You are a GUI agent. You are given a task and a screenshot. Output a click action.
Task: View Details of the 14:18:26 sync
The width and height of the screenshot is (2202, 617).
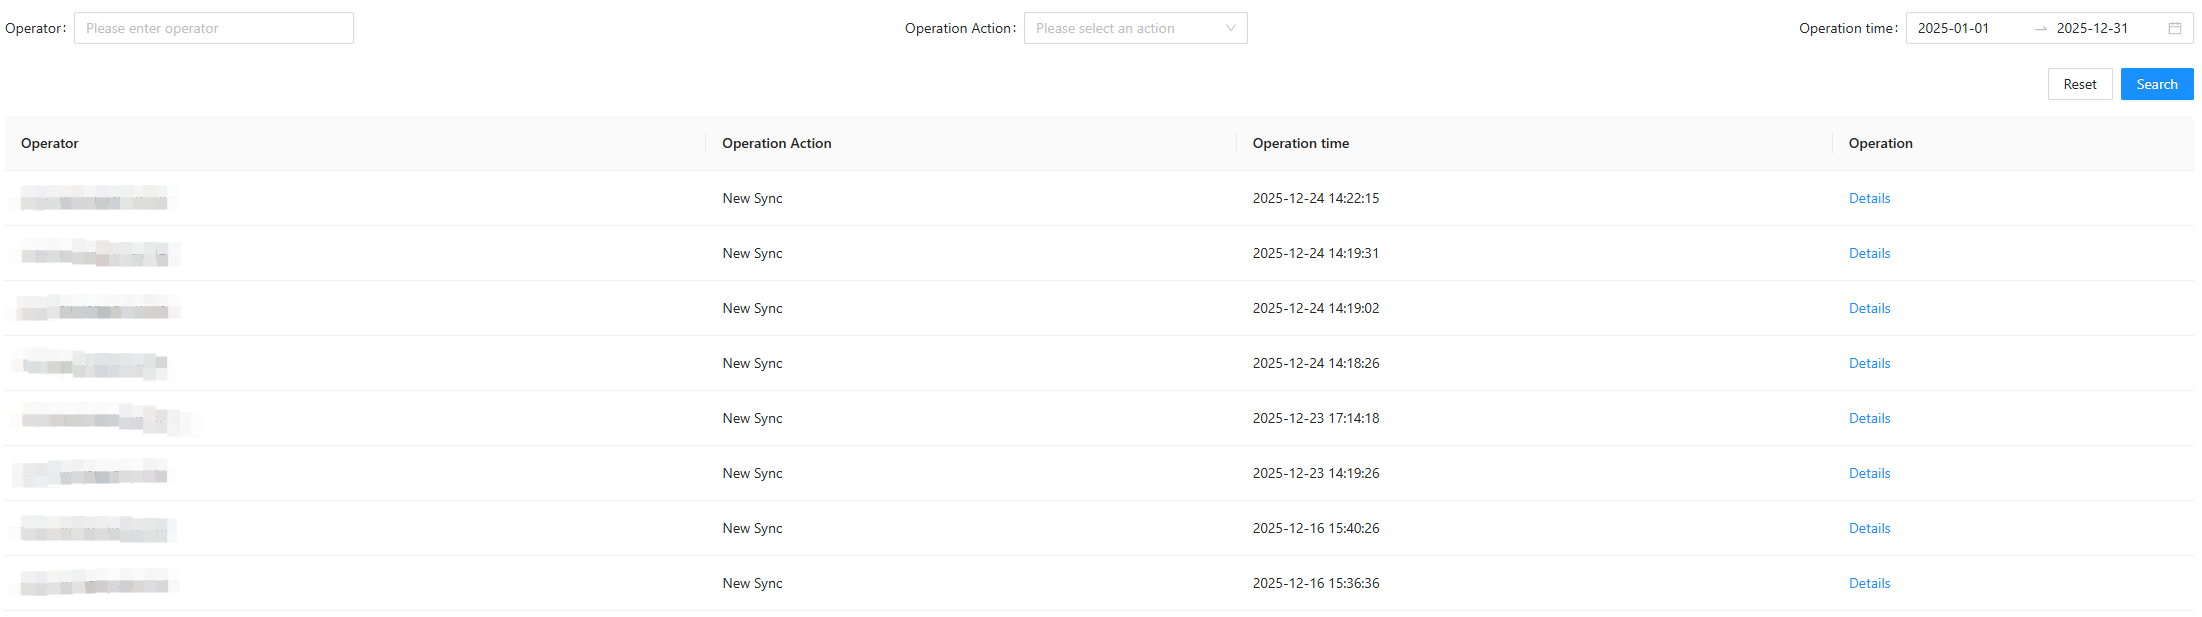point(1869,363)
